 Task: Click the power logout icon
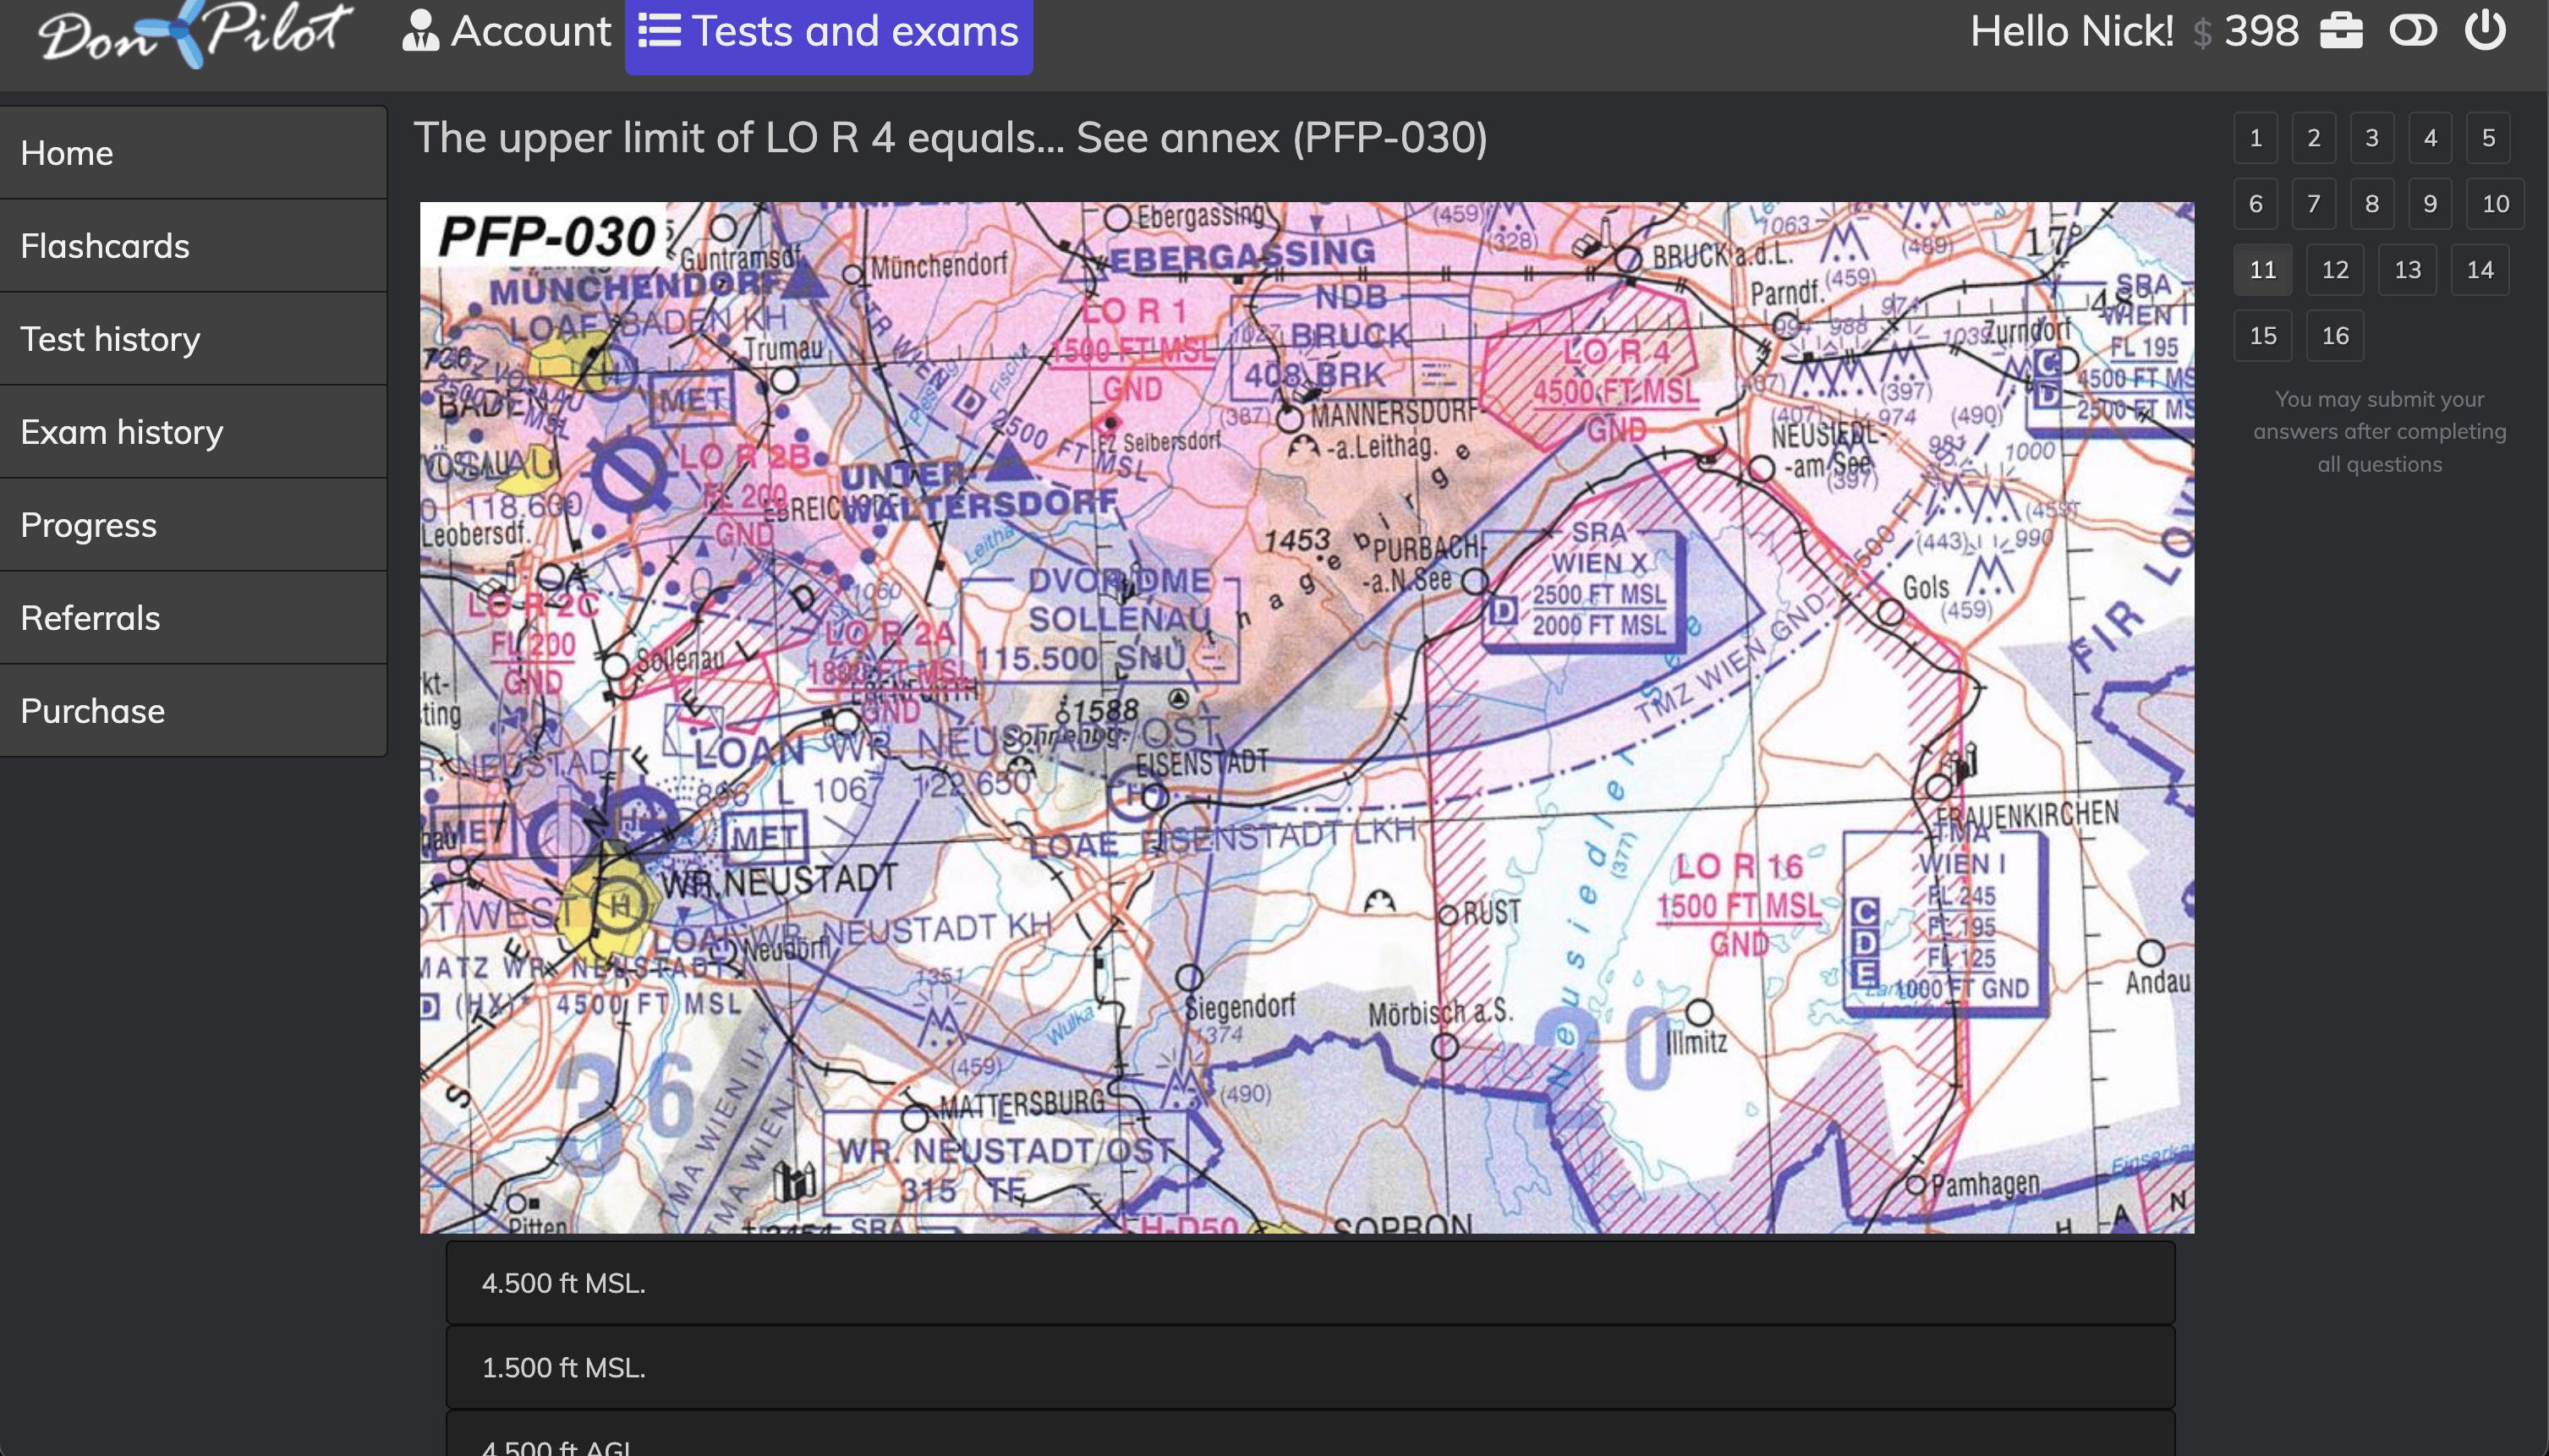click(2485, 31)
